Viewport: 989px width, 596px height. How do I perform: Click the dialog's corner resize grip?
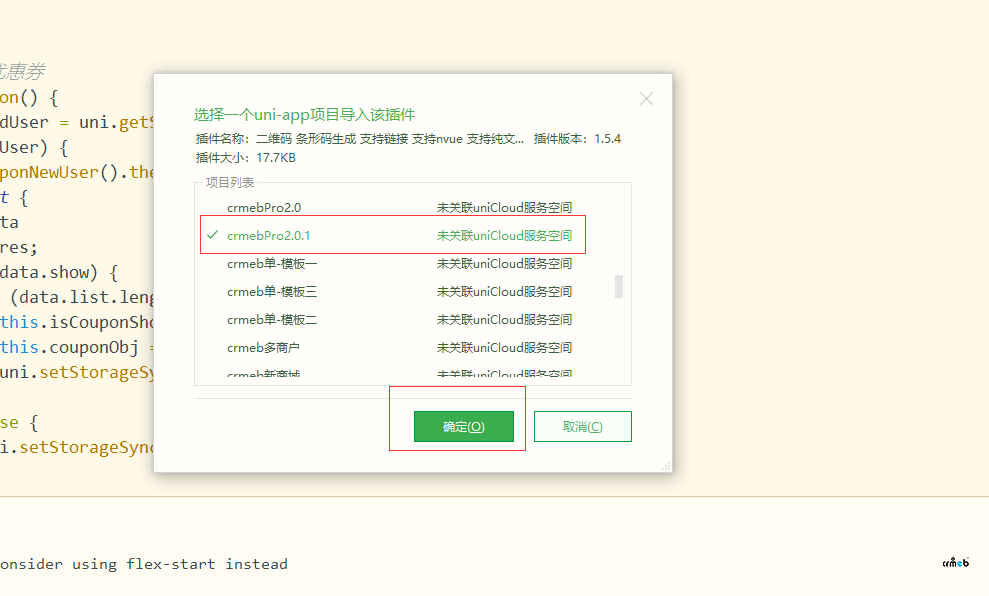(x=666, y=466)
